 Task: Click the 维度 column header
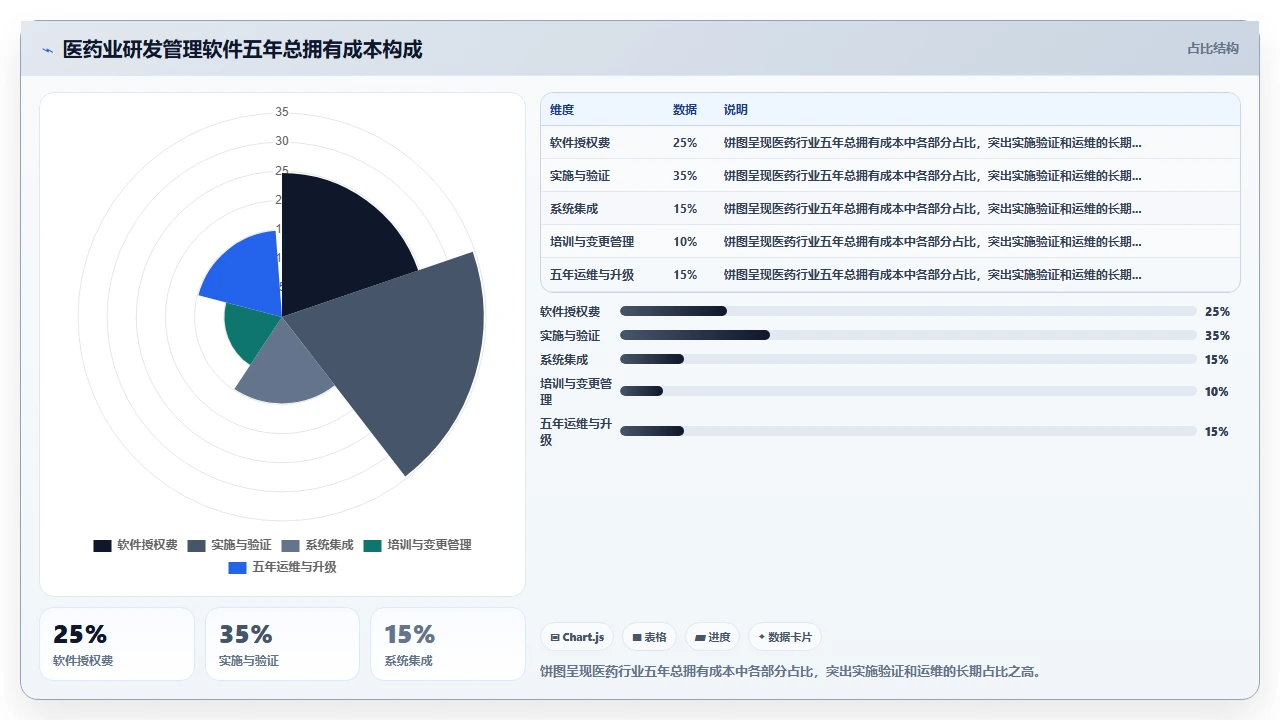[x=562, y=110]
